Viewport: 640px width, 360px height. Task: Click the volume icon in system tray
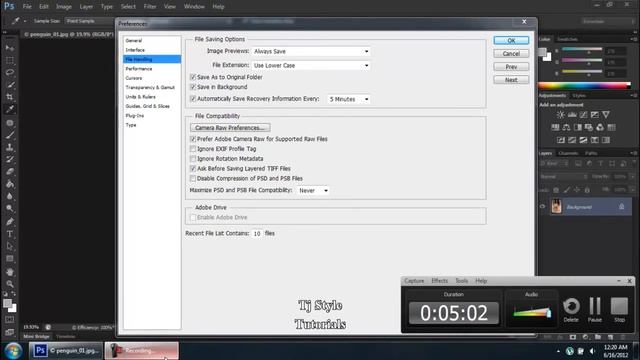(x=592, y=351)
